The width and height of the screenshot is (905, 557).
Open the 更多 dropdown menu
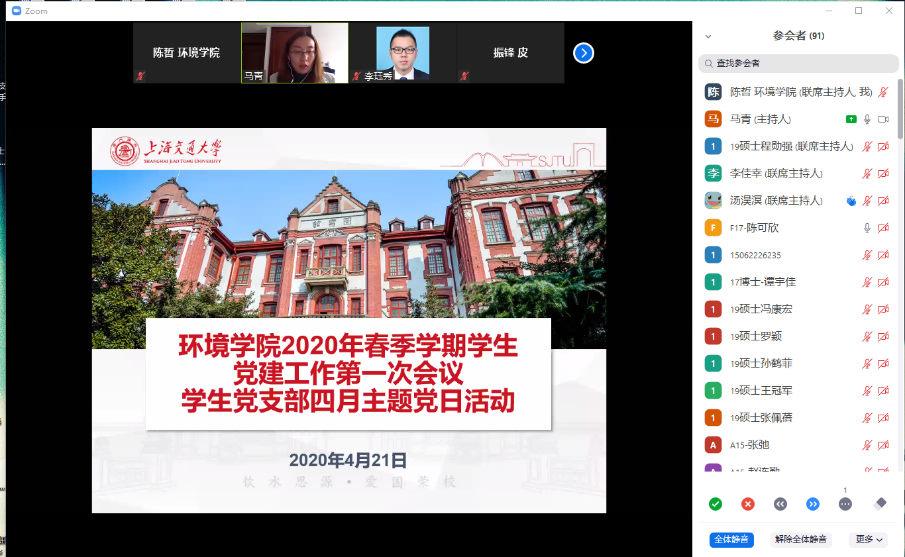coord(870,540)
